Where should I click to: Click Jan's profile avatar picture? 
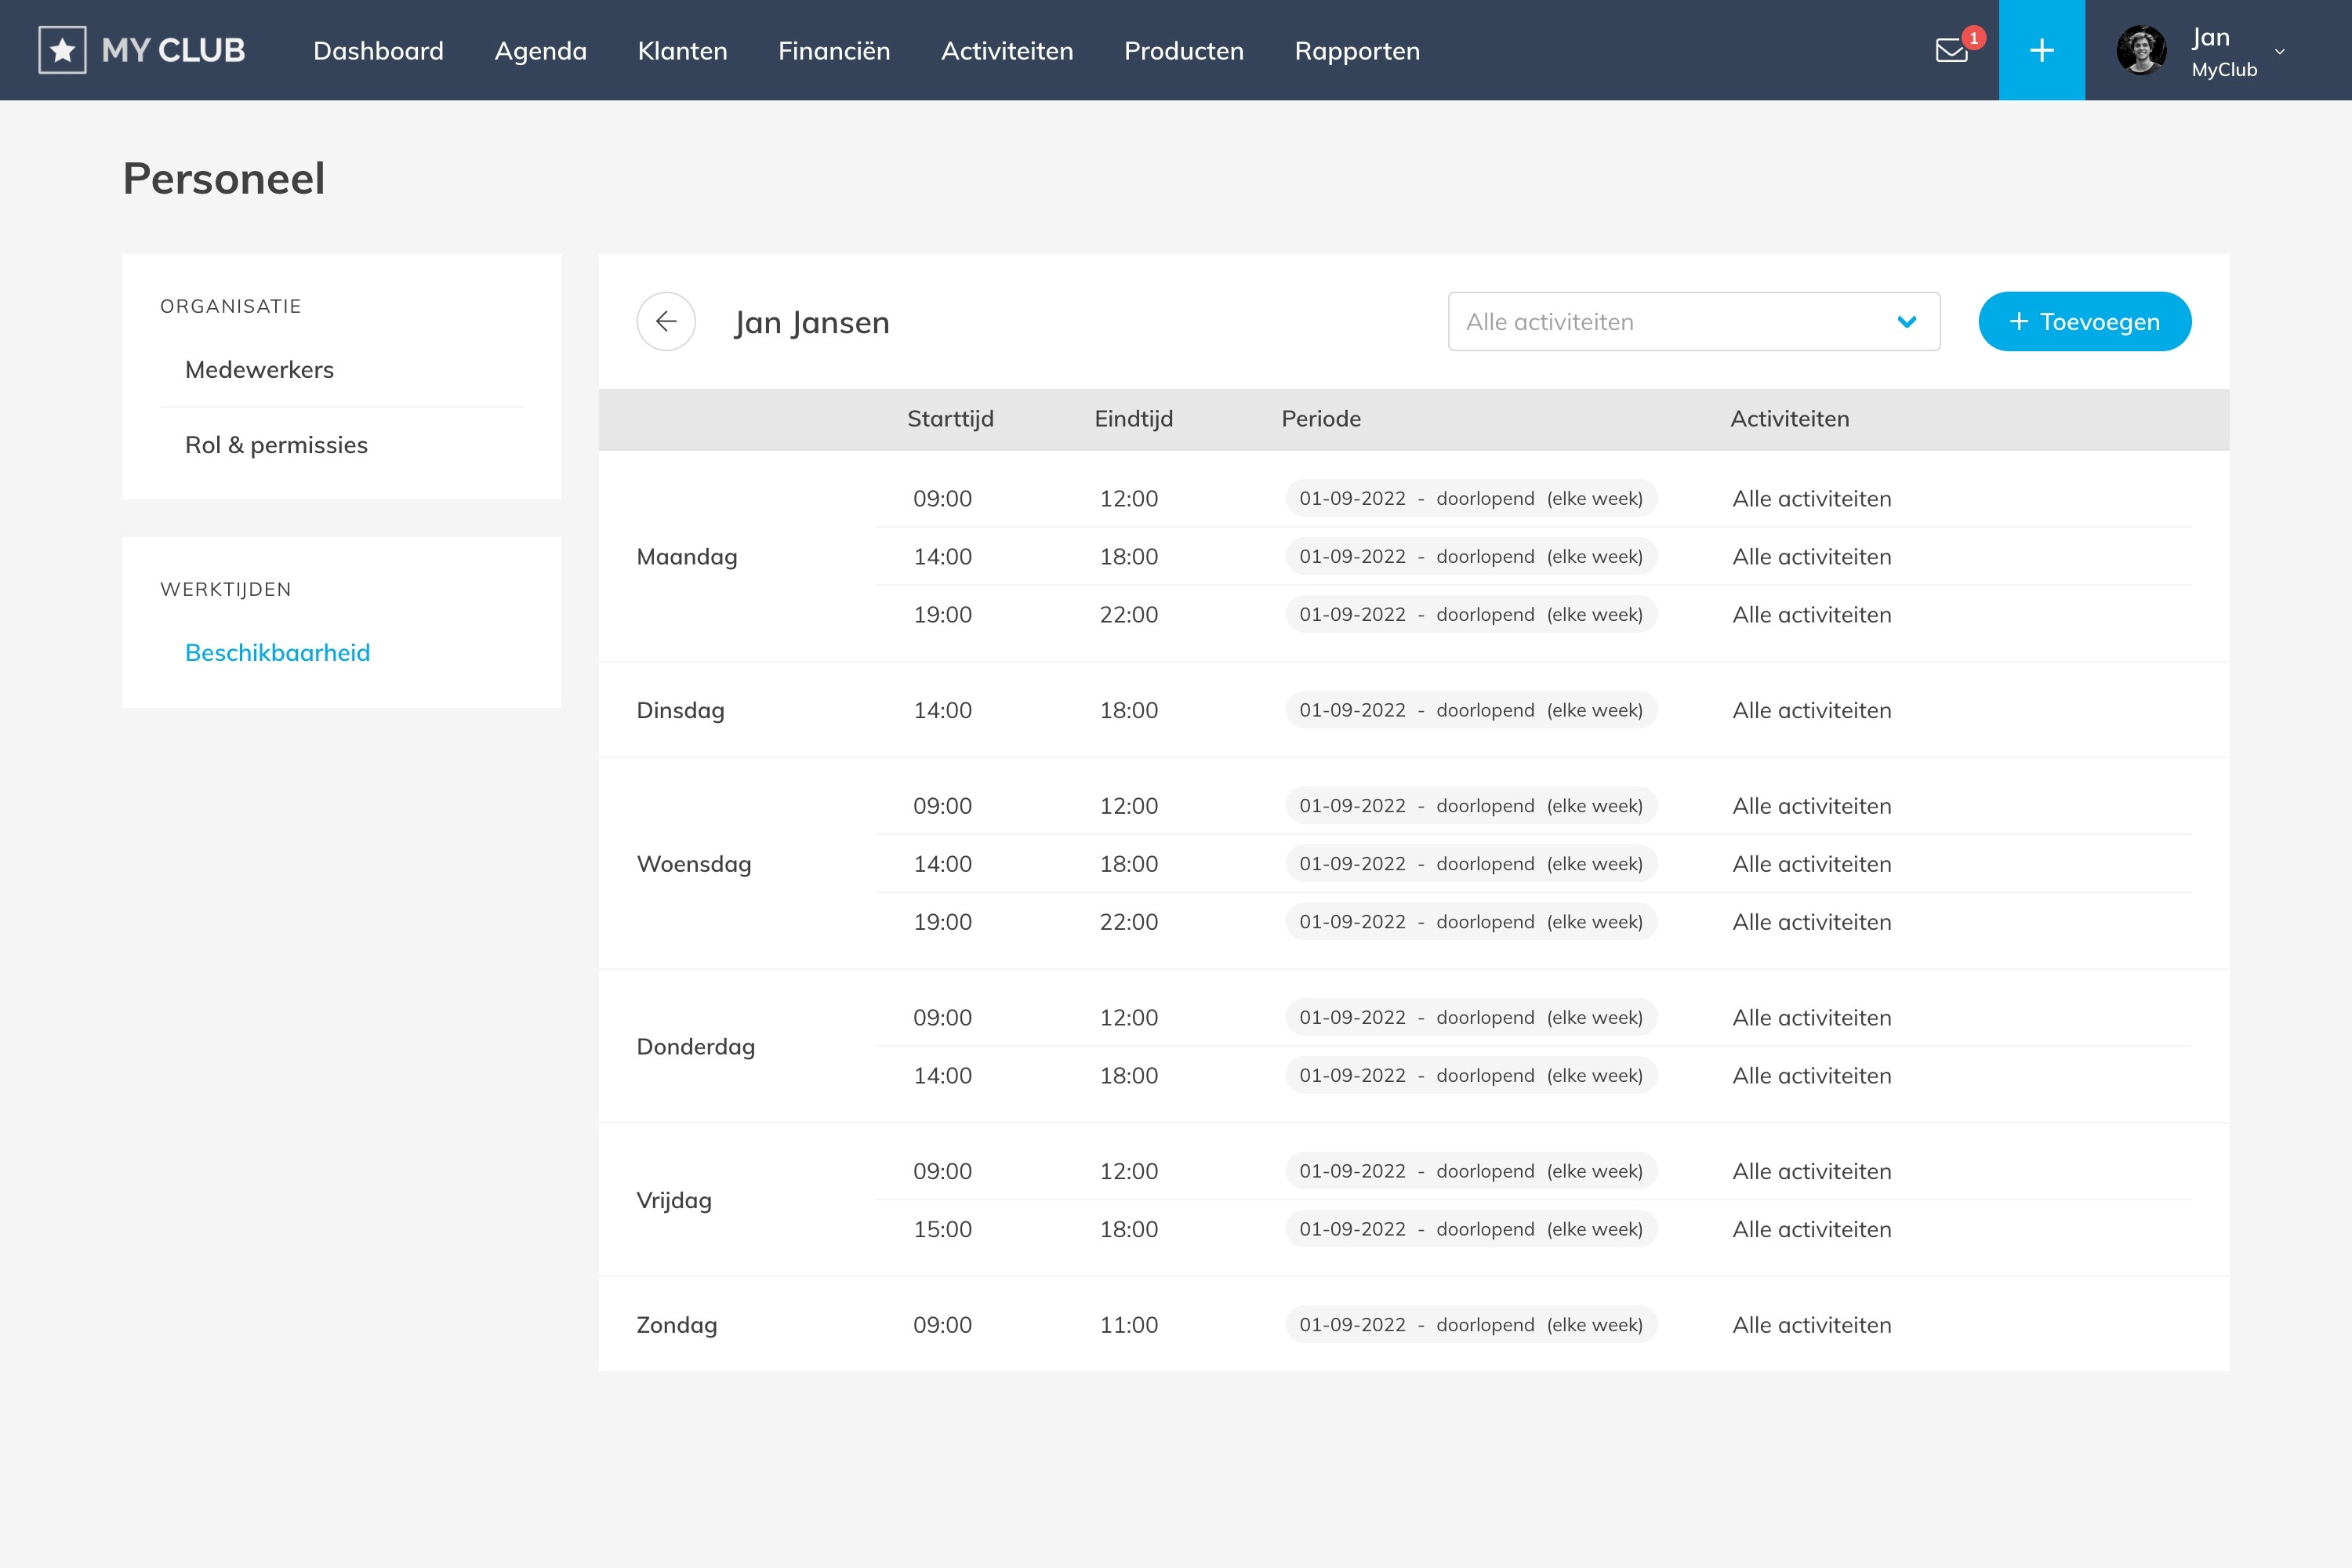[2141, 50]
